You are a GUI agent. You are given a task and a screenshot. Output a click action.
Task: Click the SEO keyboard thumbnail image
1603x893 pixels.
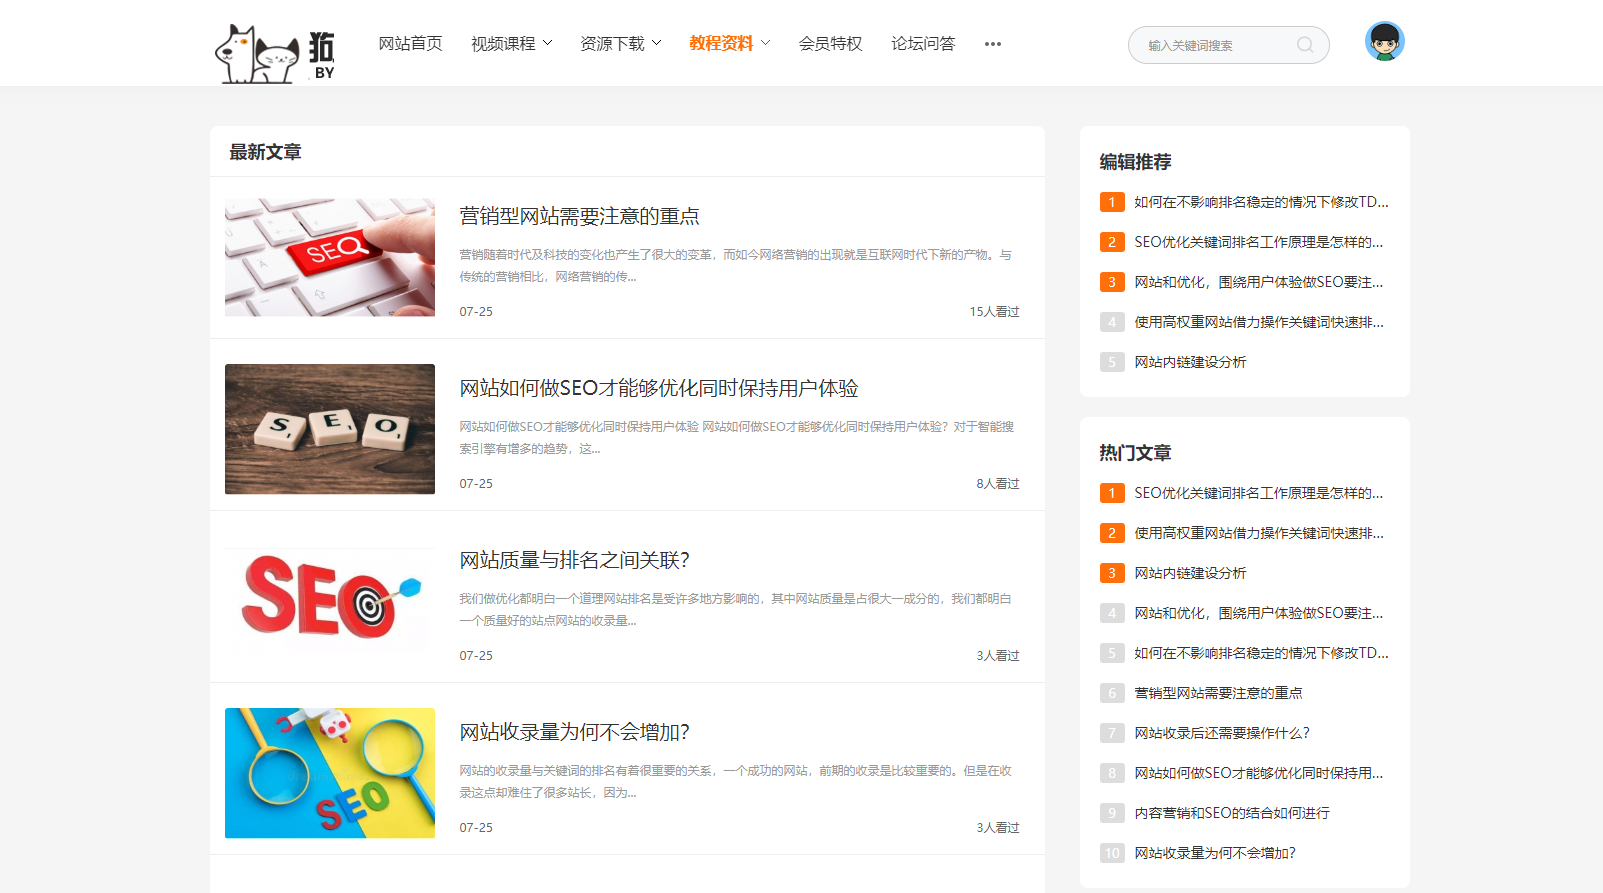coord(330,257)
